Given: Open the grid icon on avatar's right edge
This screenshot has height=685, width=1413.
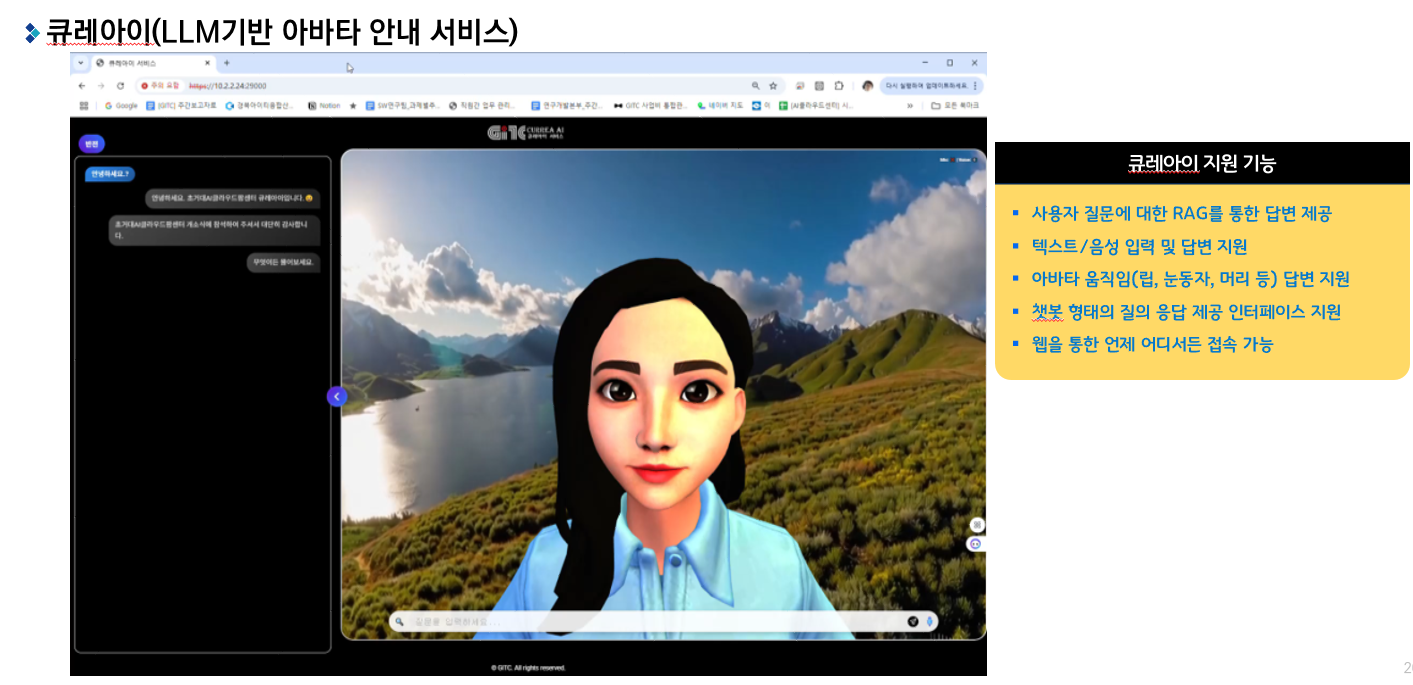Looking at the screenshot, I should point(977,525).
